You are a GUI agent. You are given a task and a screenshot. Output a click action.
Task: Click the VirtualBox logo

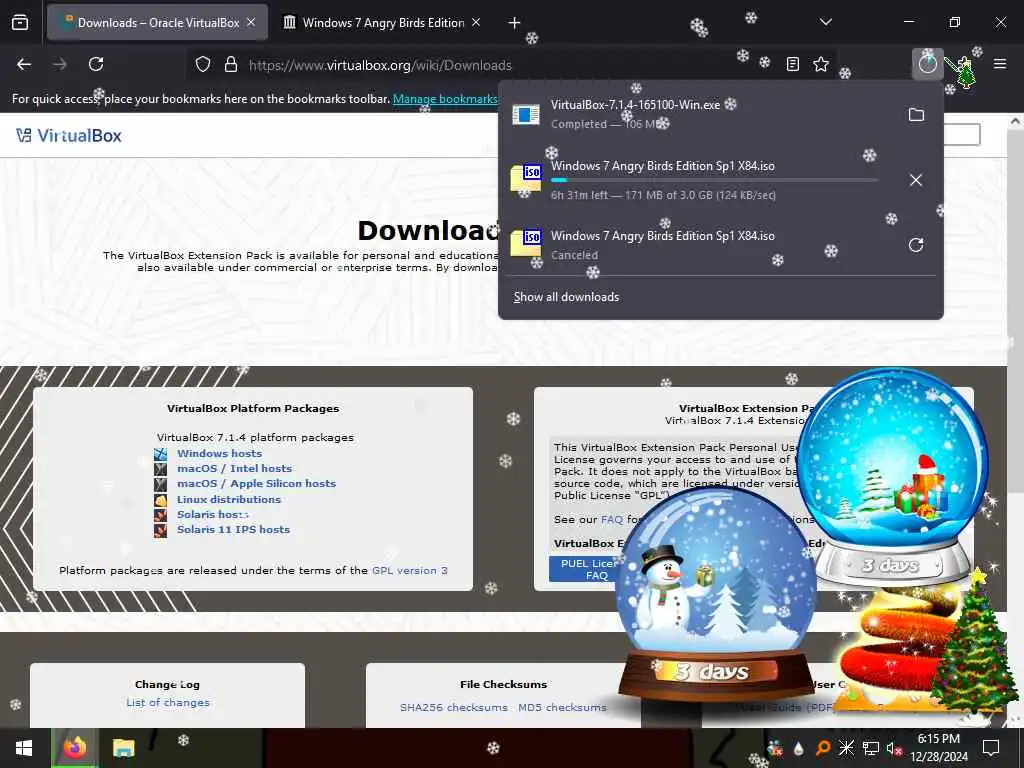coord(69,135)
